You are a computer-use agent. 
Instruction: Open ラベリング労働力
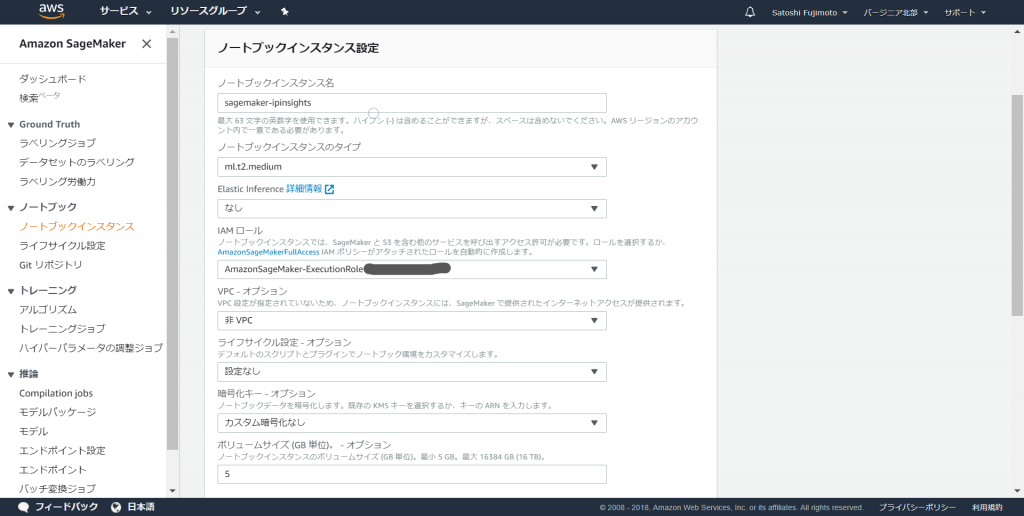point(57,182)
